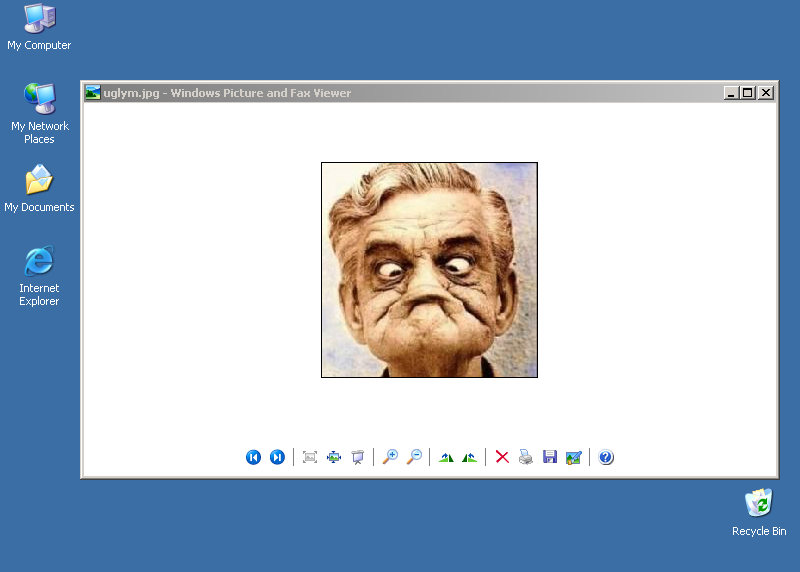Open Picture Viewer help
Viewport: 800px width, 572px height.
coord(606,457)
